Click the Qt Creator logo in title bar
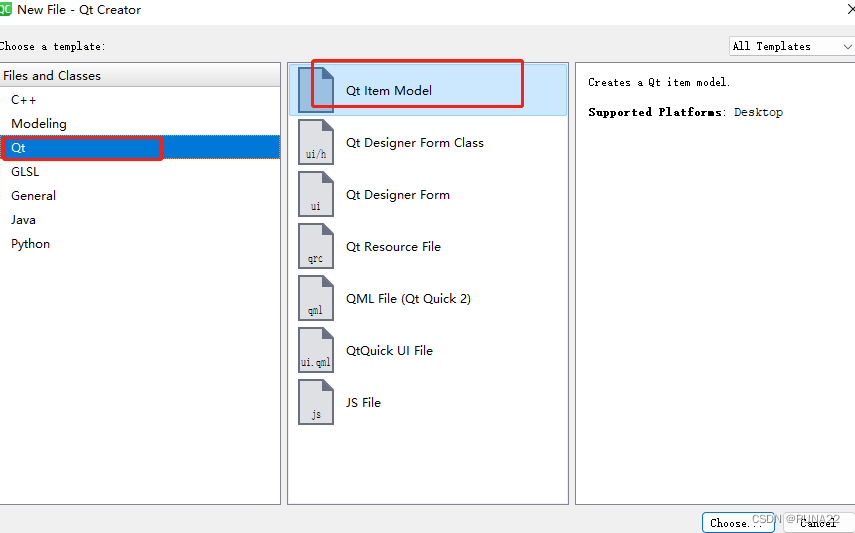Screen dimensions: 855x533 [x=5, y=9]
